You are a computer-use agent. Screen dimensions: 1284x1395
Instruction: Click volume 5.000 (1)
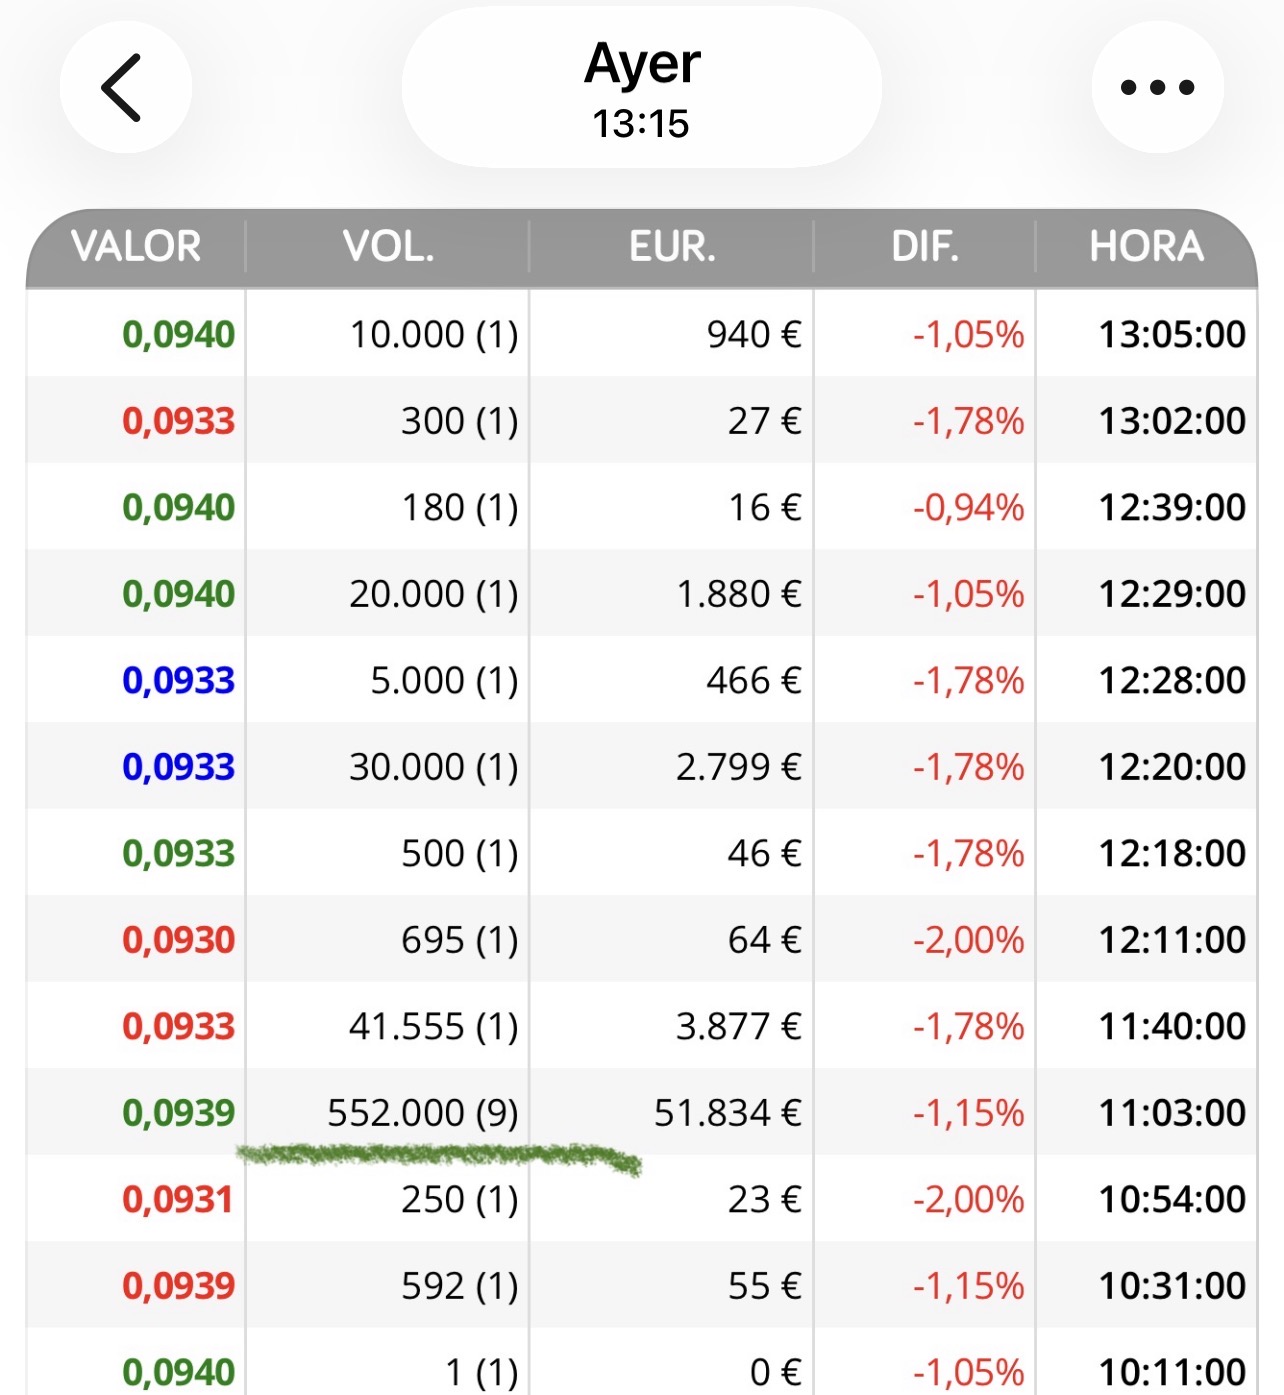(x=444, y=680)
